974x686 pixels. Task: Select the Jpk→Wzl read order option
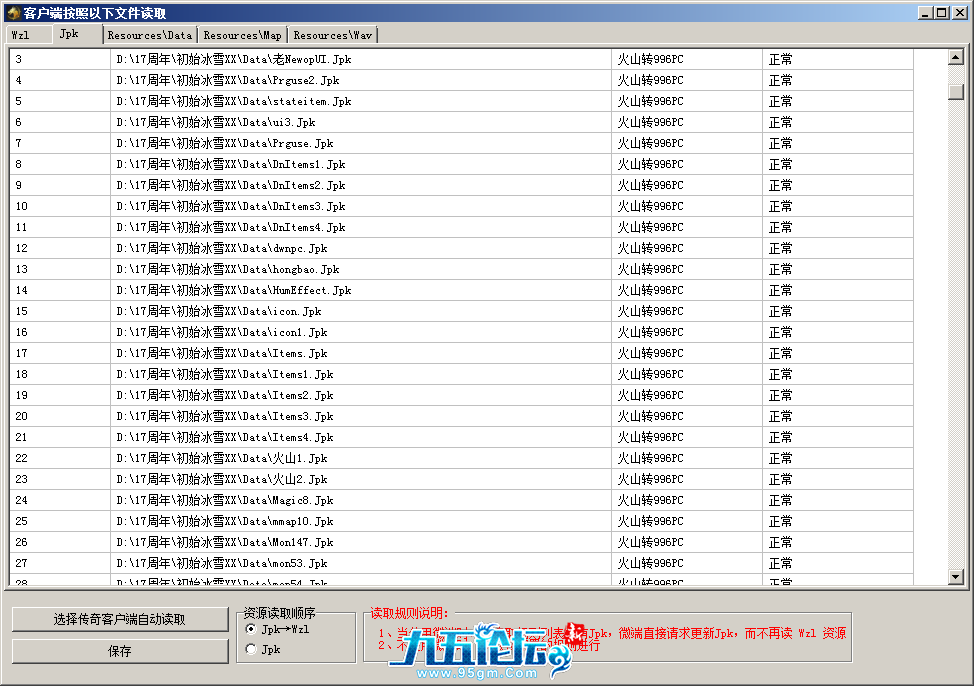coord(251,629)
